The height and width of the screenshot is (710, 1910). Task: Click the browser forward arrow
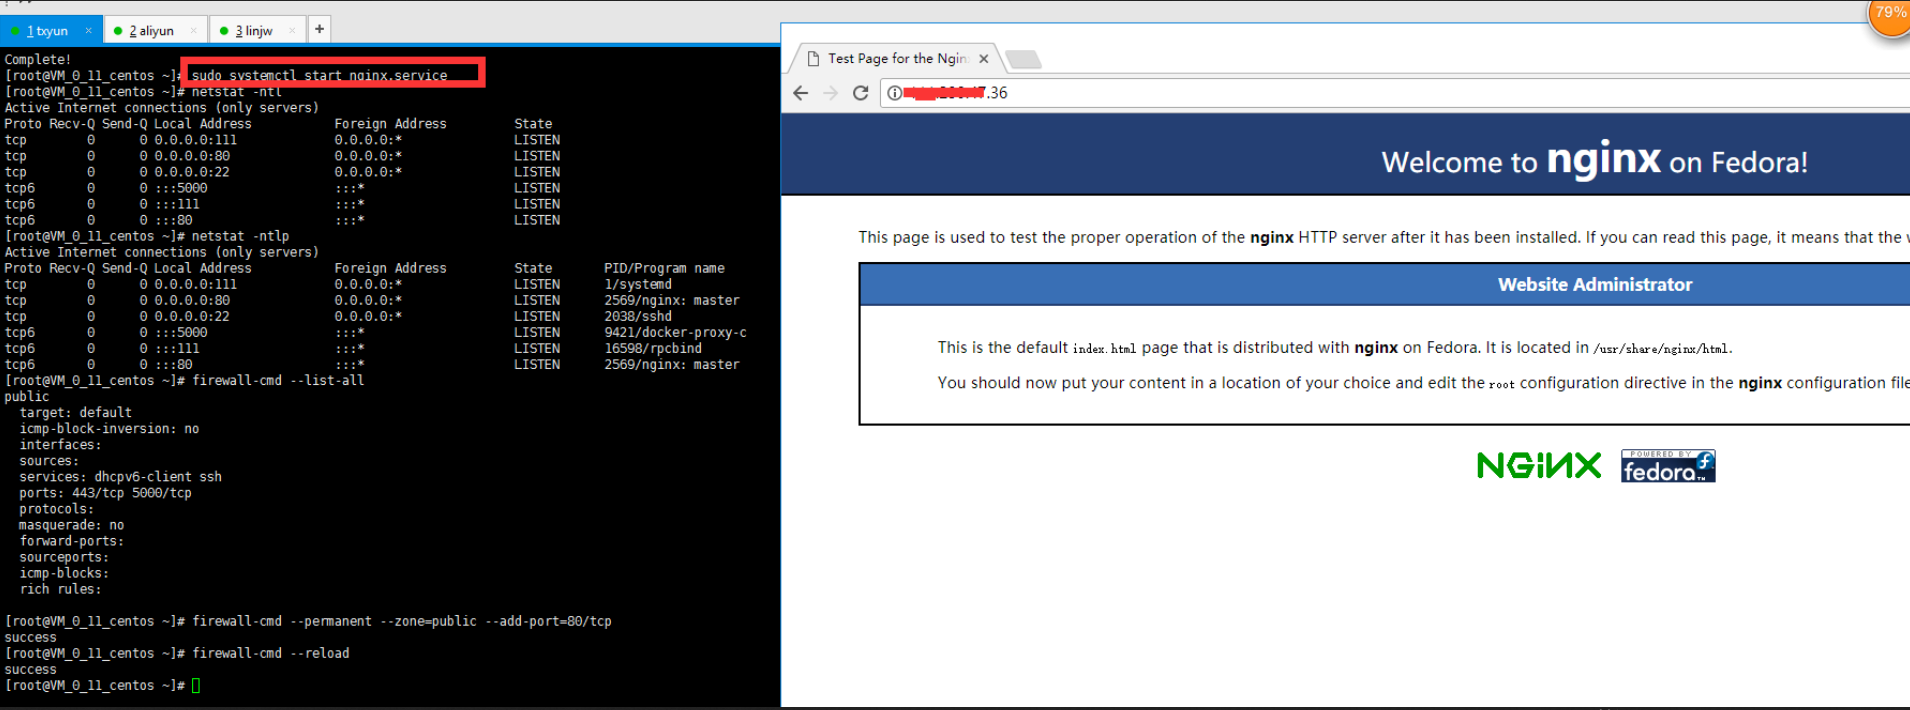click(830, 93)
